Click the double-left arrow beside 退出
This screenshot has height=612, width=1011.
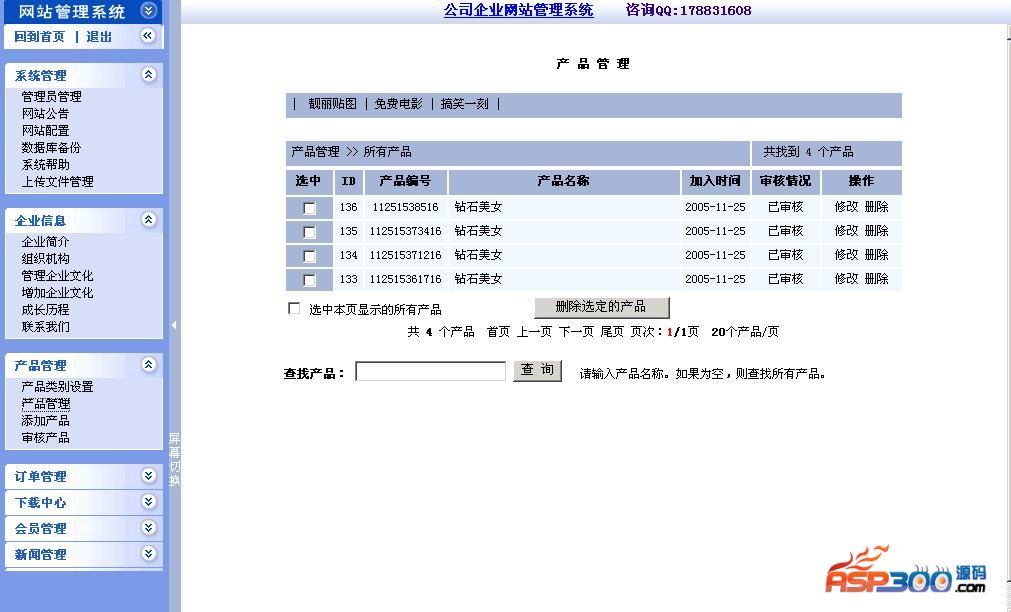148,36
